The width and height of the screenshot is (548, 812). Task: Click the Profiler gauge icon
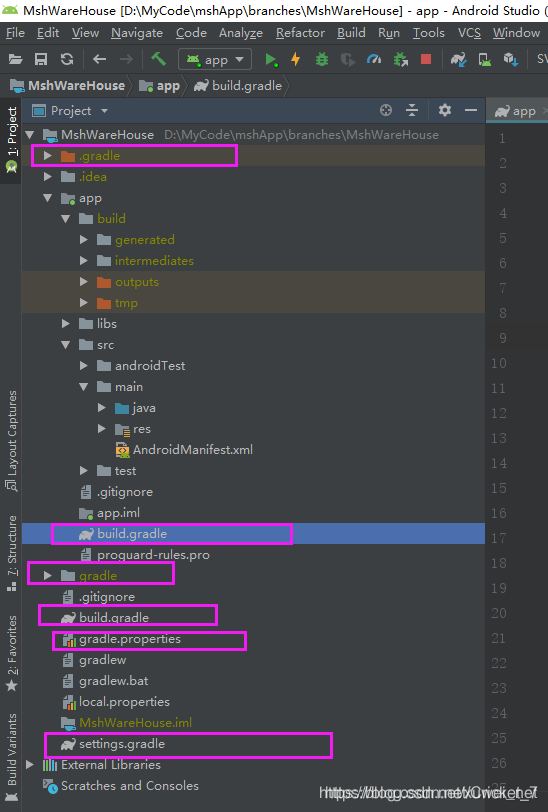tap(373, 60)
